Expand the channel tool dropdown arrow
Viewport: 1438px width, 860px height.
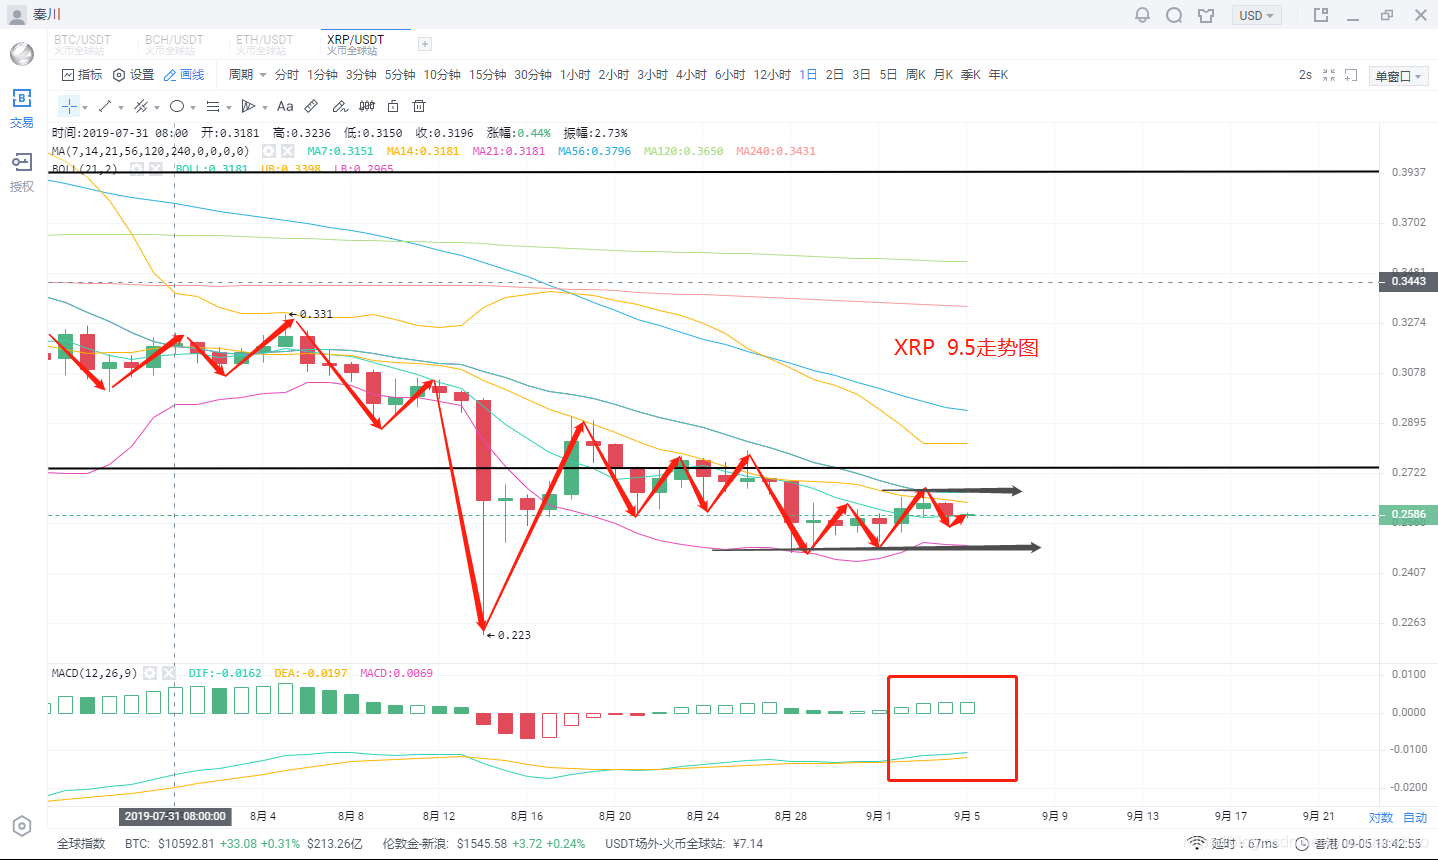click(x=157, y=107)
